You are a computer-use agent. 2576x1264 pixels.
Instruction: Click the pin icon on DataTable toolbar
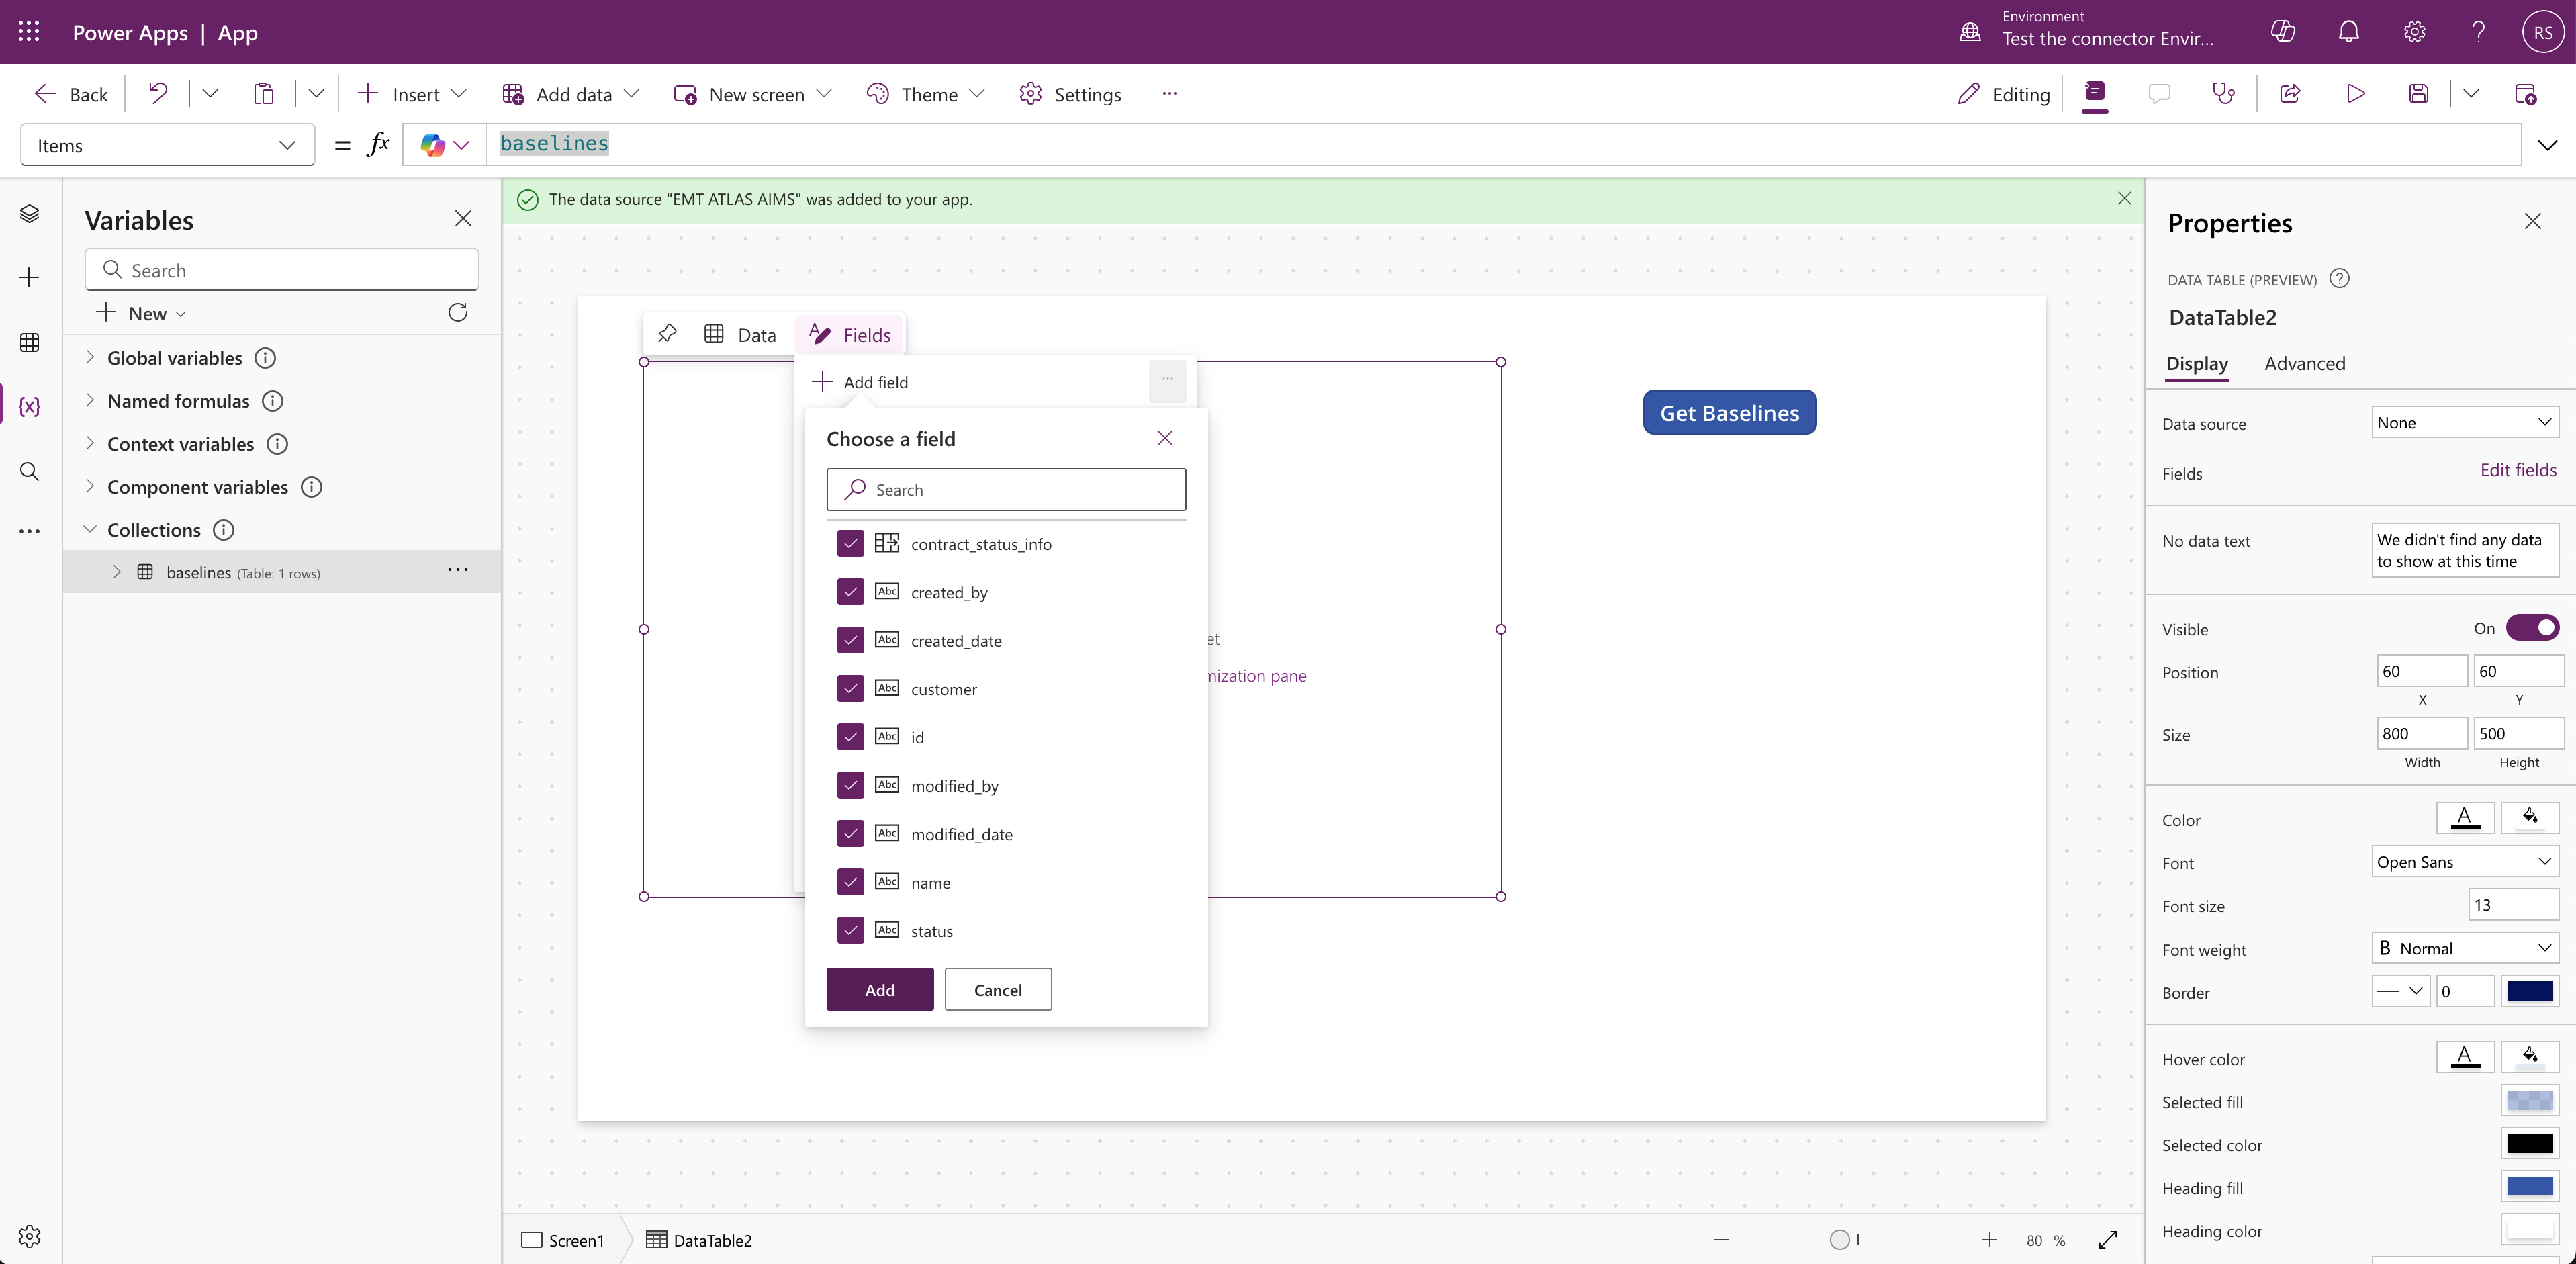point(667,334)
